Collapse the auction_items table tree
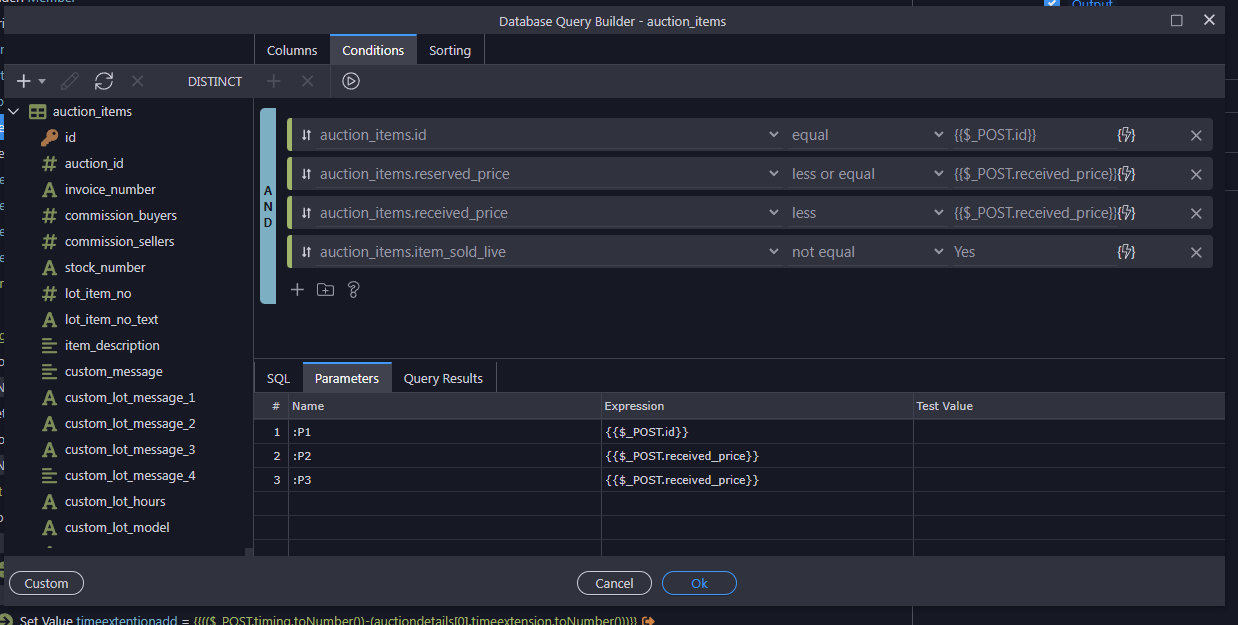Screen dimensions: 1238x625 pyautogui.click(x=14, y=112)
